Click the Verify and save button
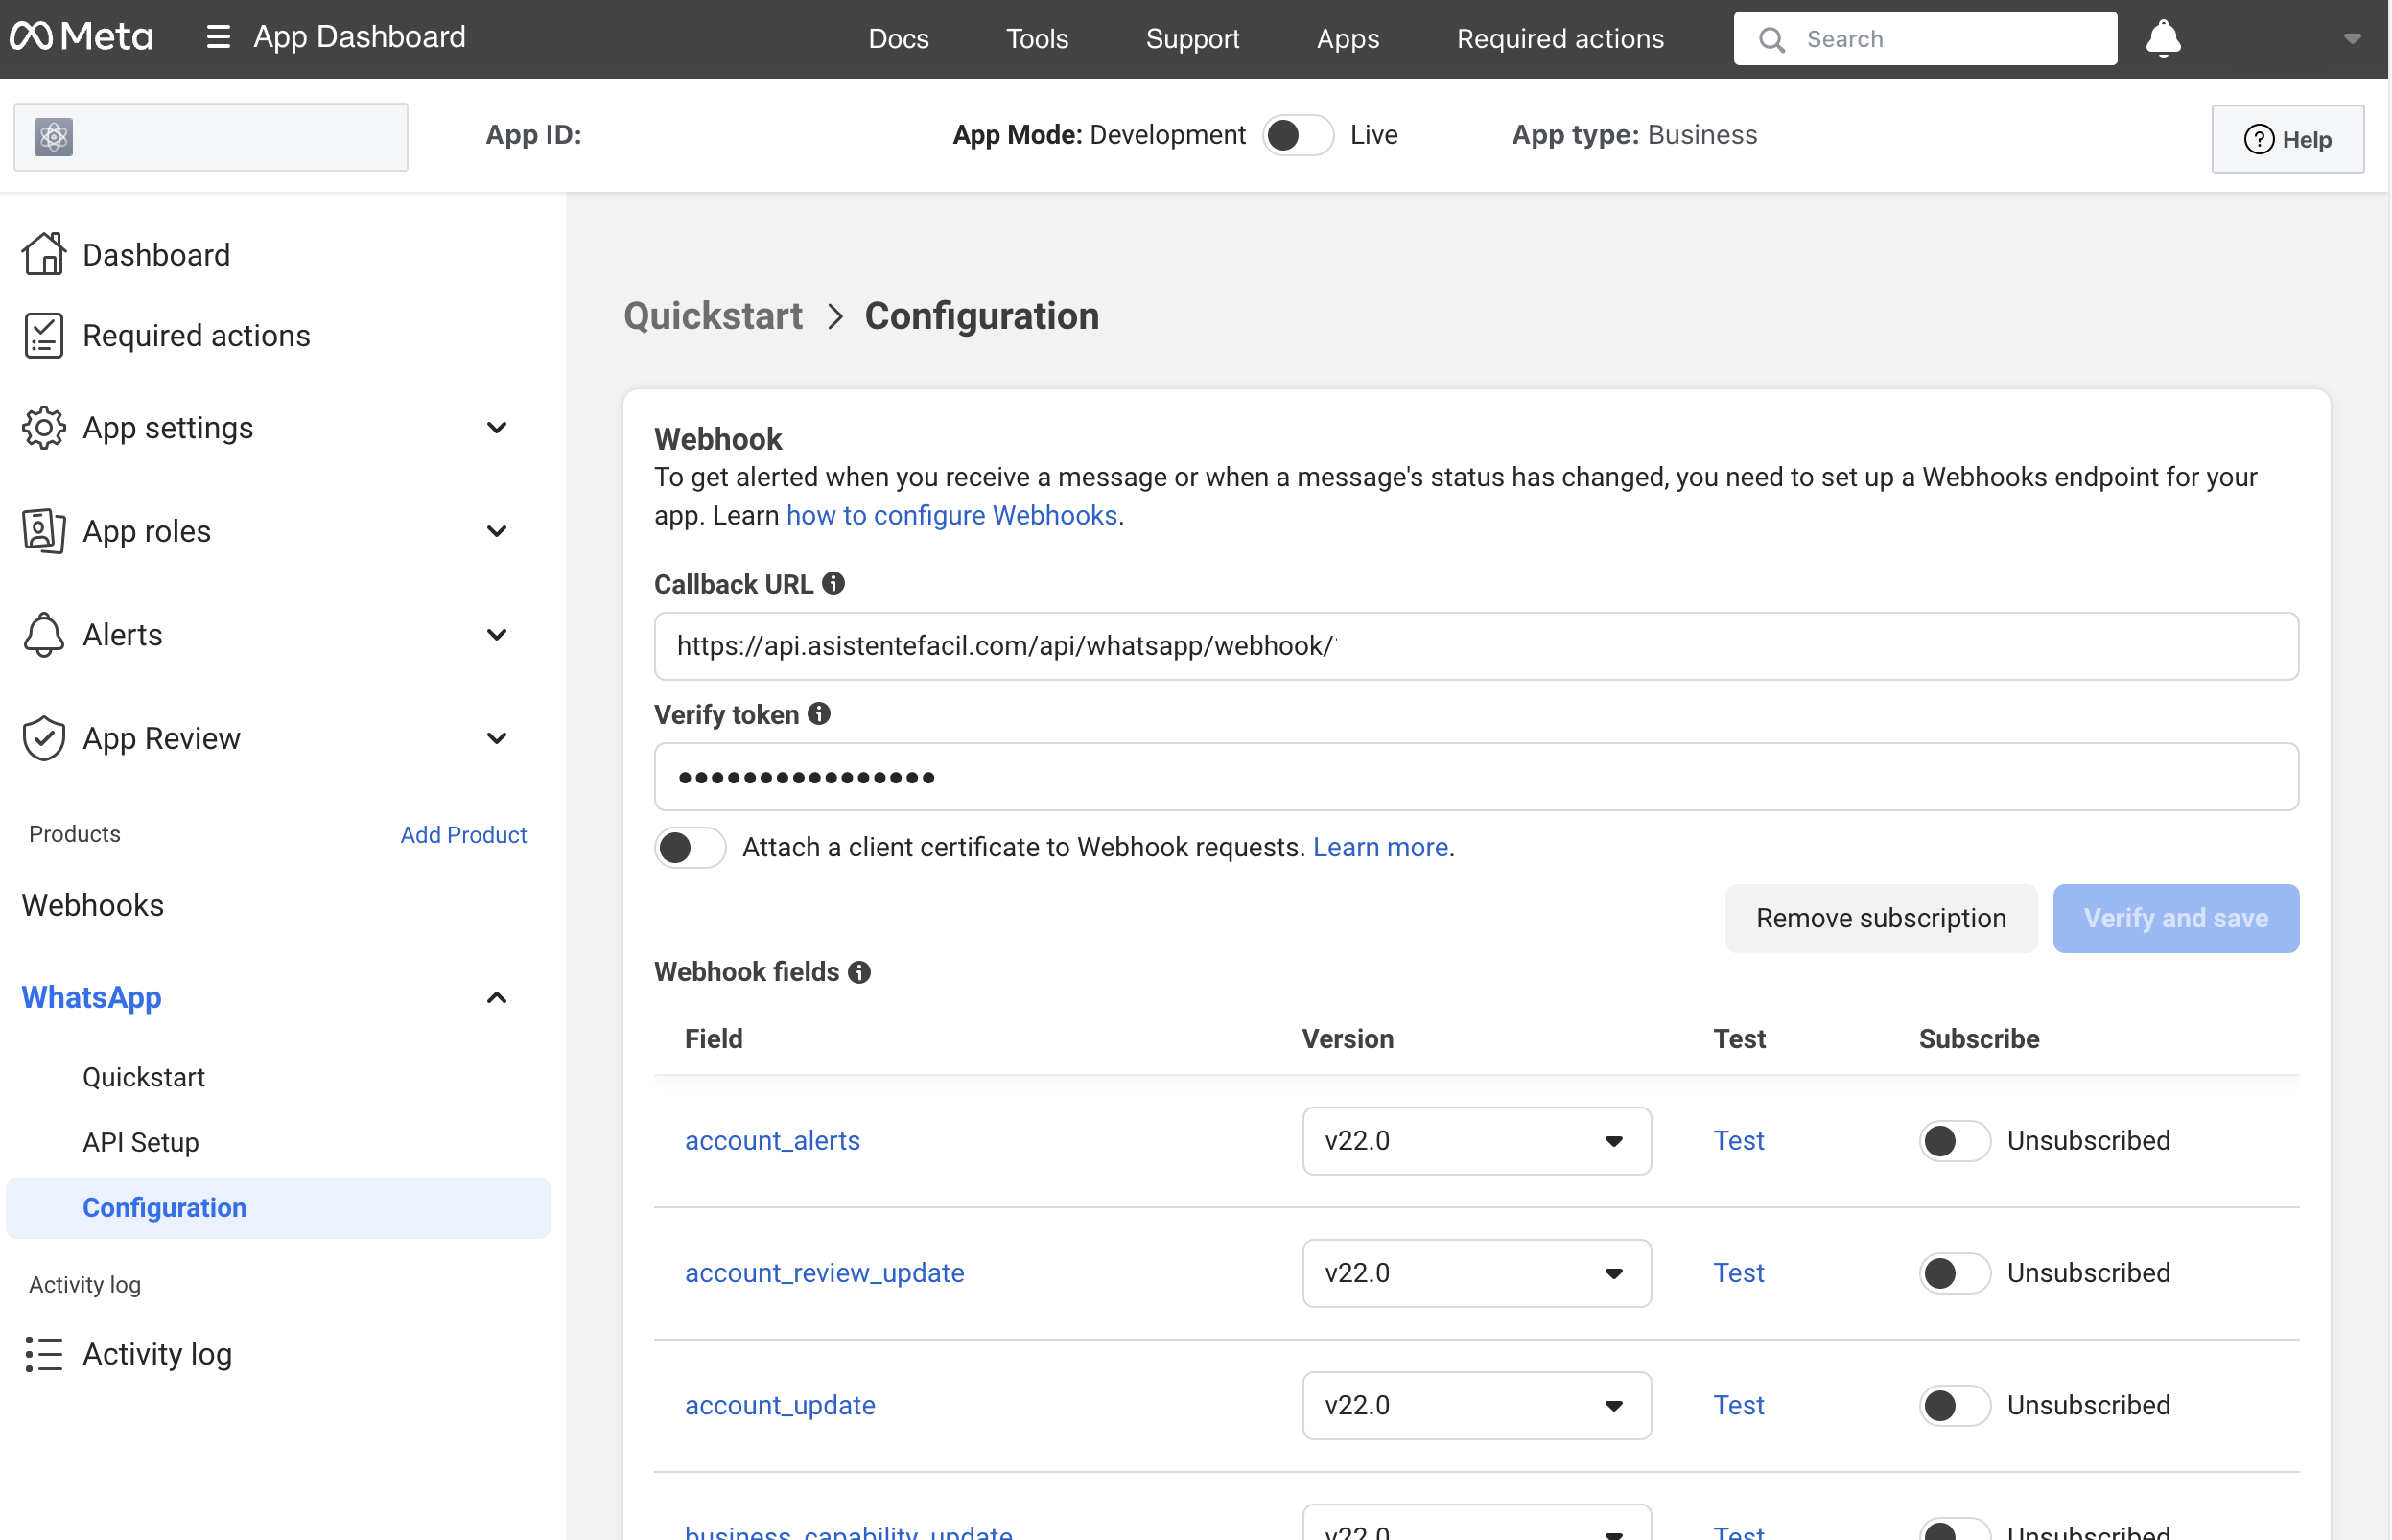Screen dimensions: 2392x1540 pos(2176,916)
